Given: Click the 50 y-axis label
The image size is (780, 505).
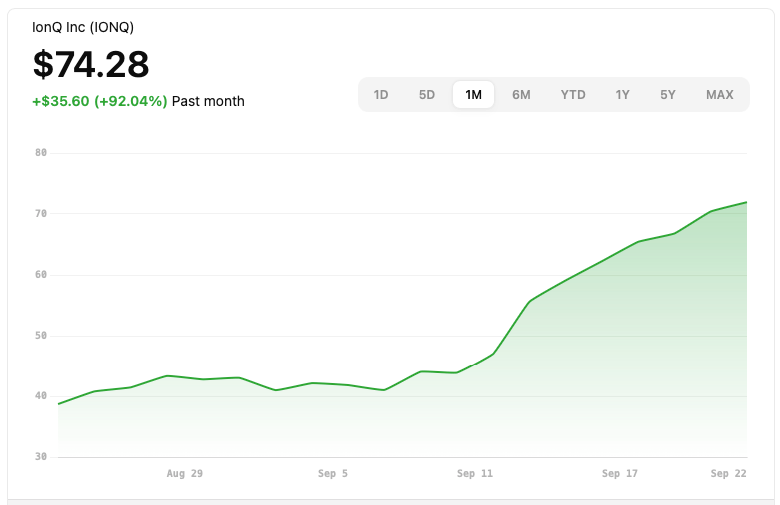Looking at the screenshot, I should coord(41,335).
